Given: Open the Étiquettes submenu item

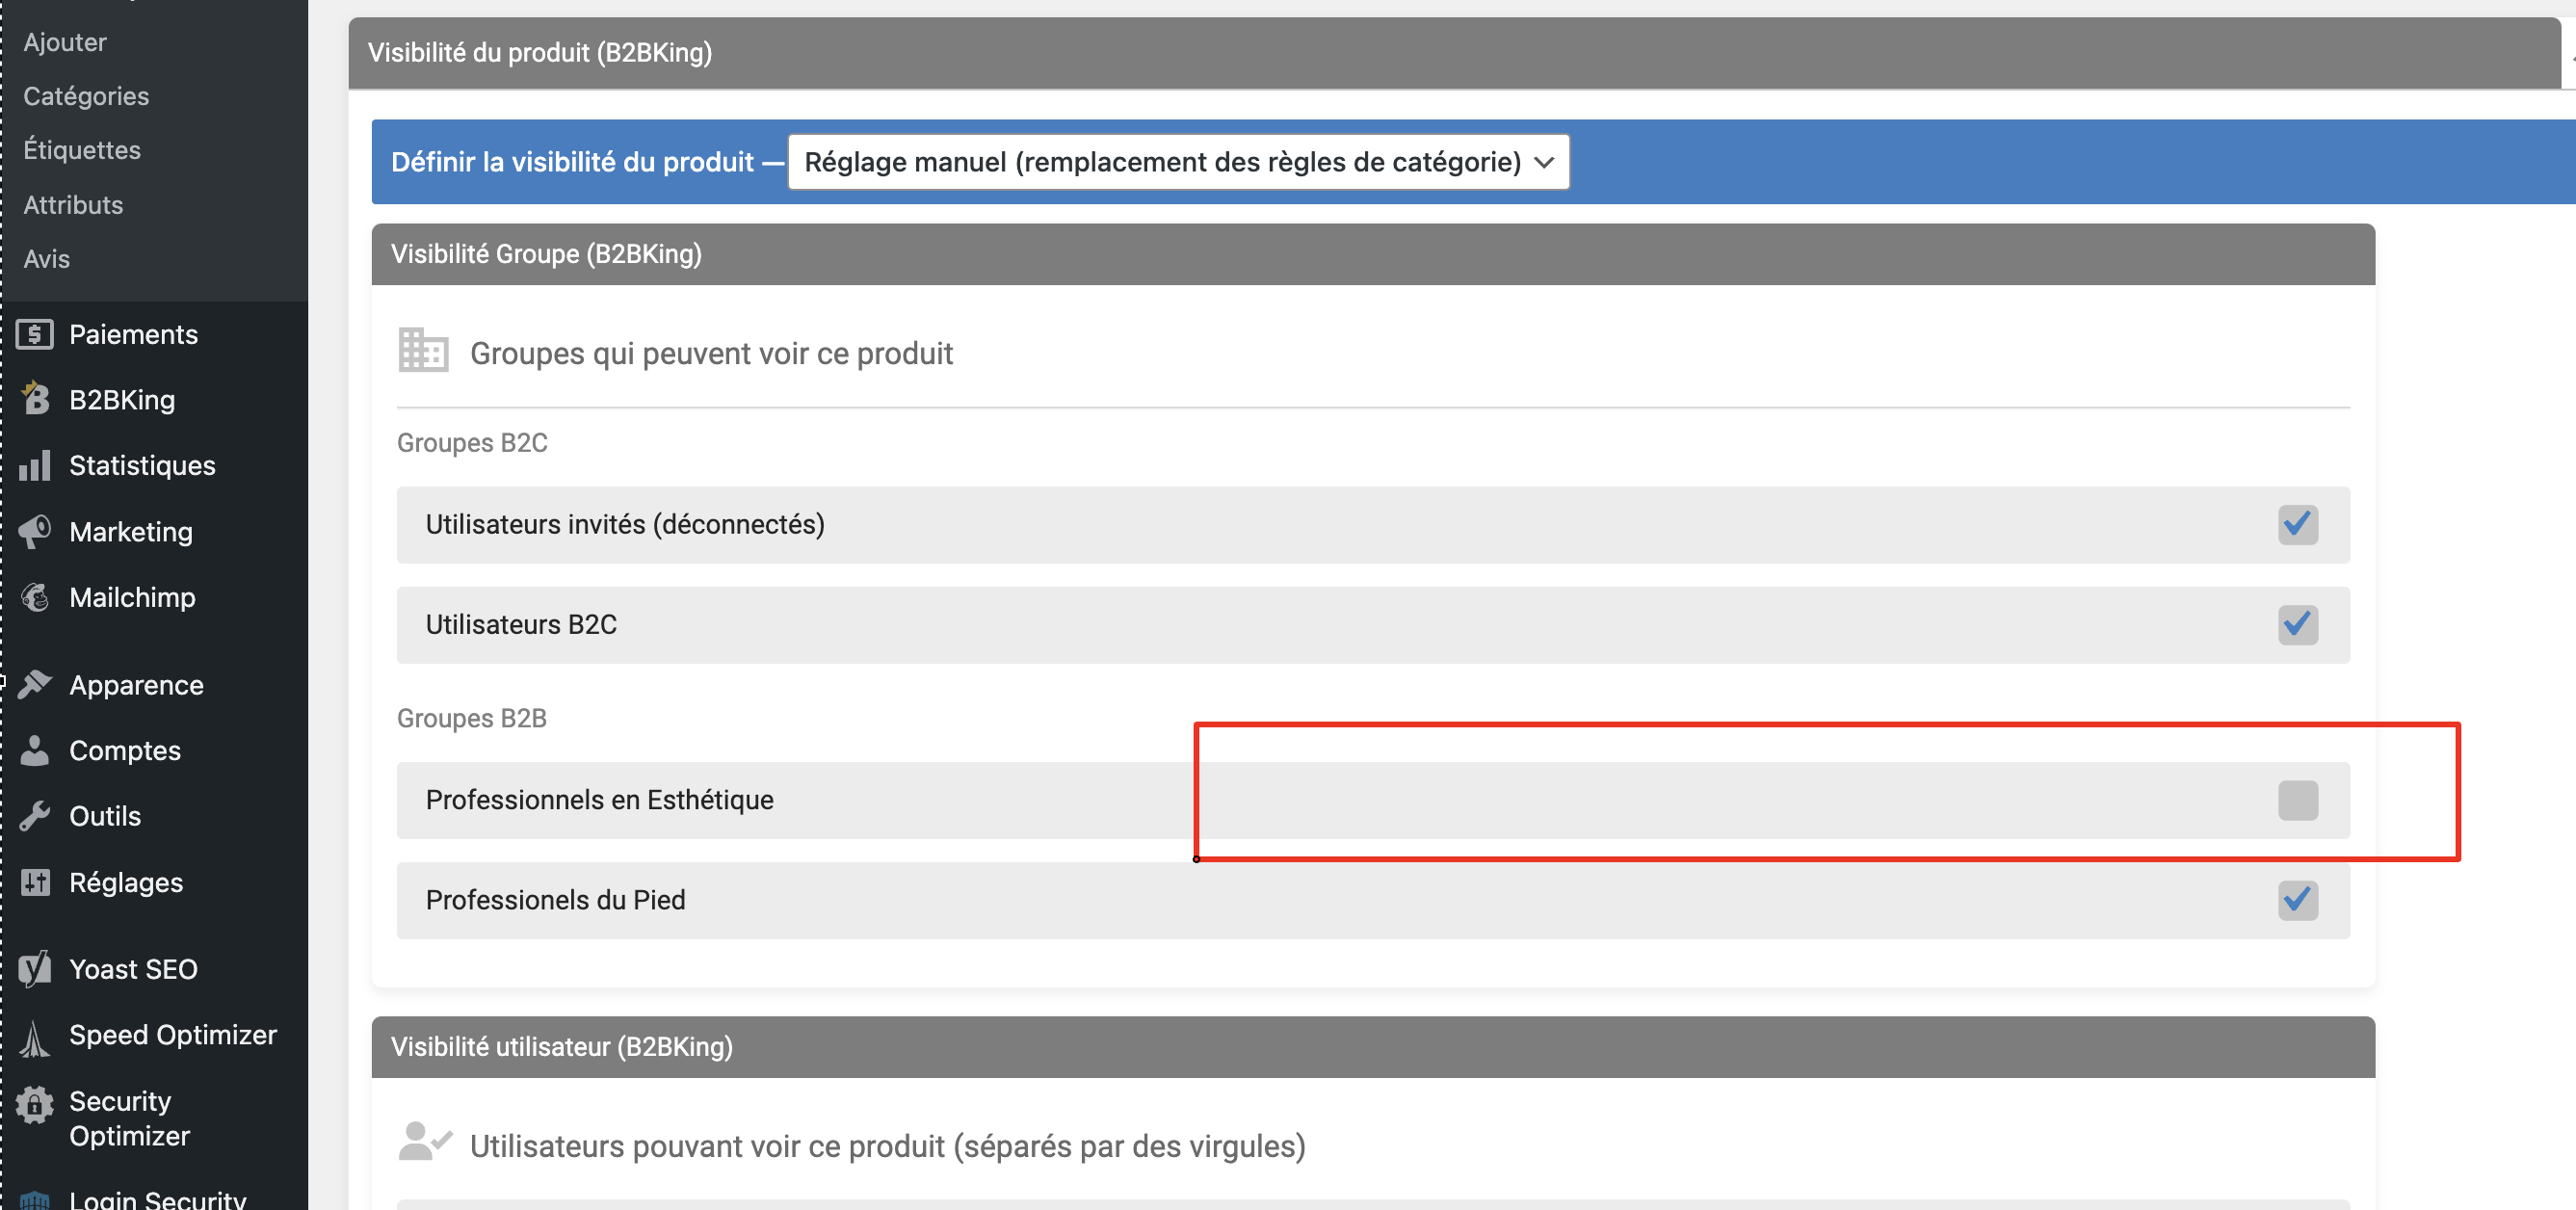Looking at the screenshot, I should [x=82, y=150].
